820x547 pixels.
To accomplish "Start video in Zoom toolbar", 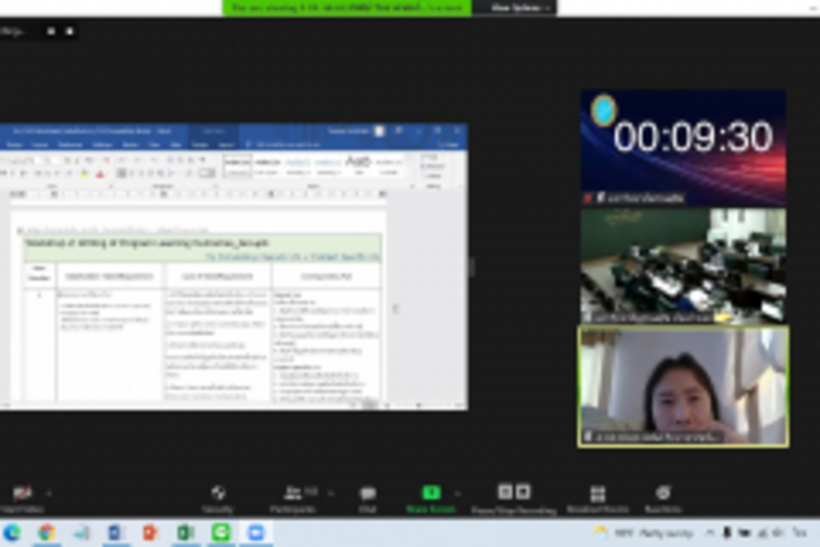I will tap(22, 498).
